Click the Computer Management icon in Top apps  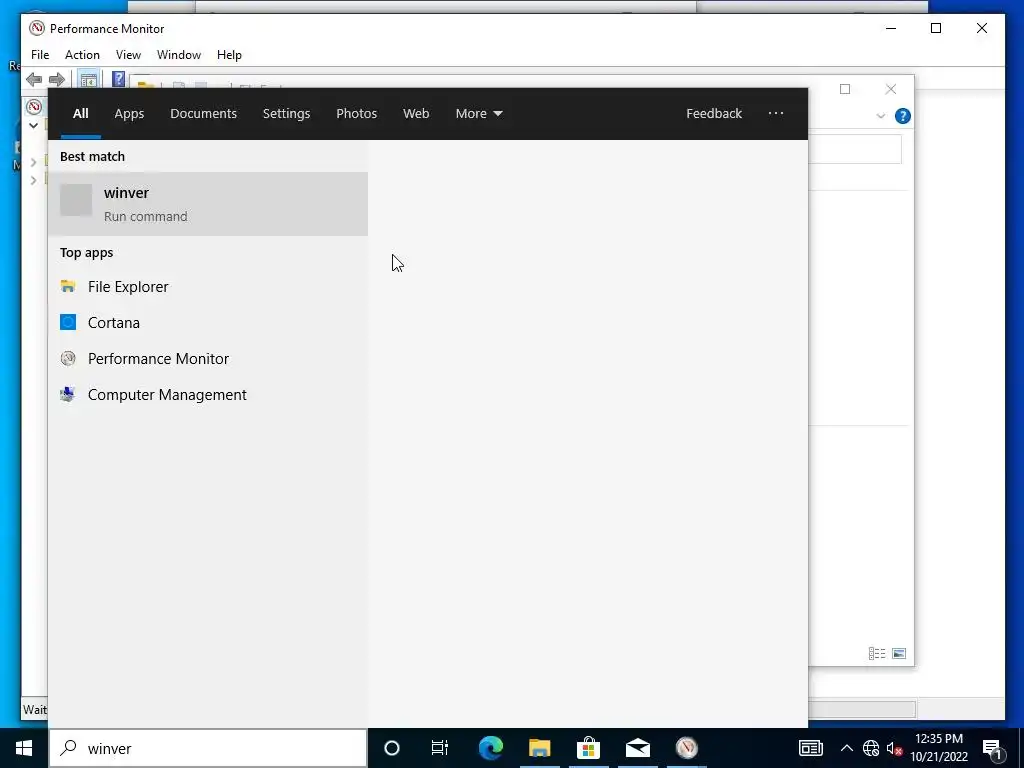coord(67,394)
